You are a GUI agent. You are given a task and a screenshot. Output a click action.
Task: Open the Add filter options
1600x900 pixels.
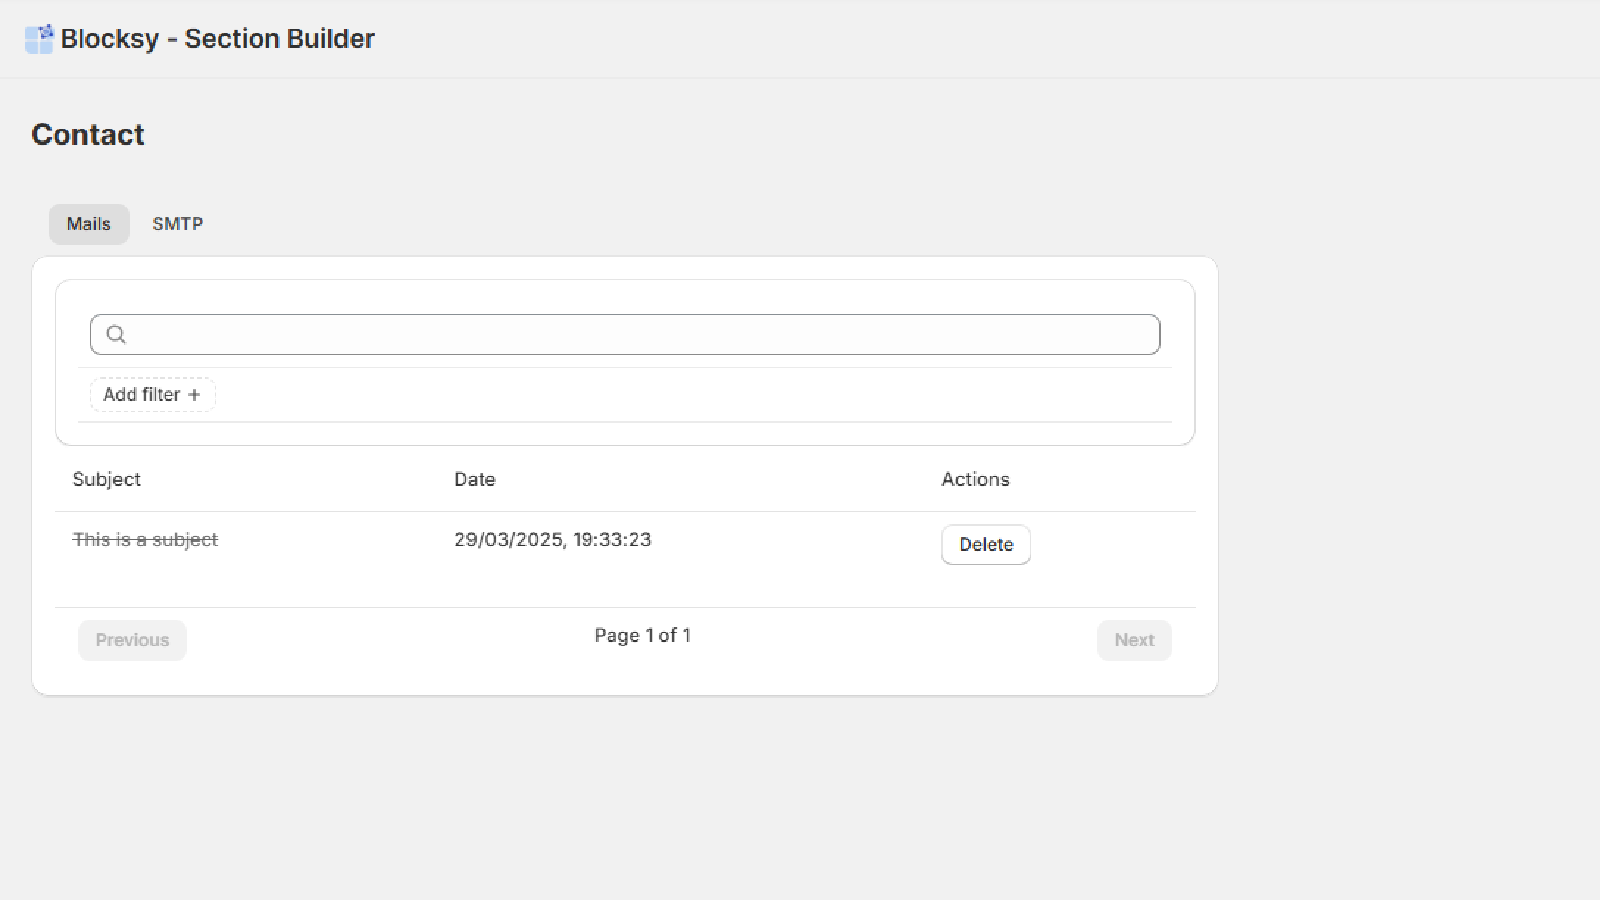152,394
